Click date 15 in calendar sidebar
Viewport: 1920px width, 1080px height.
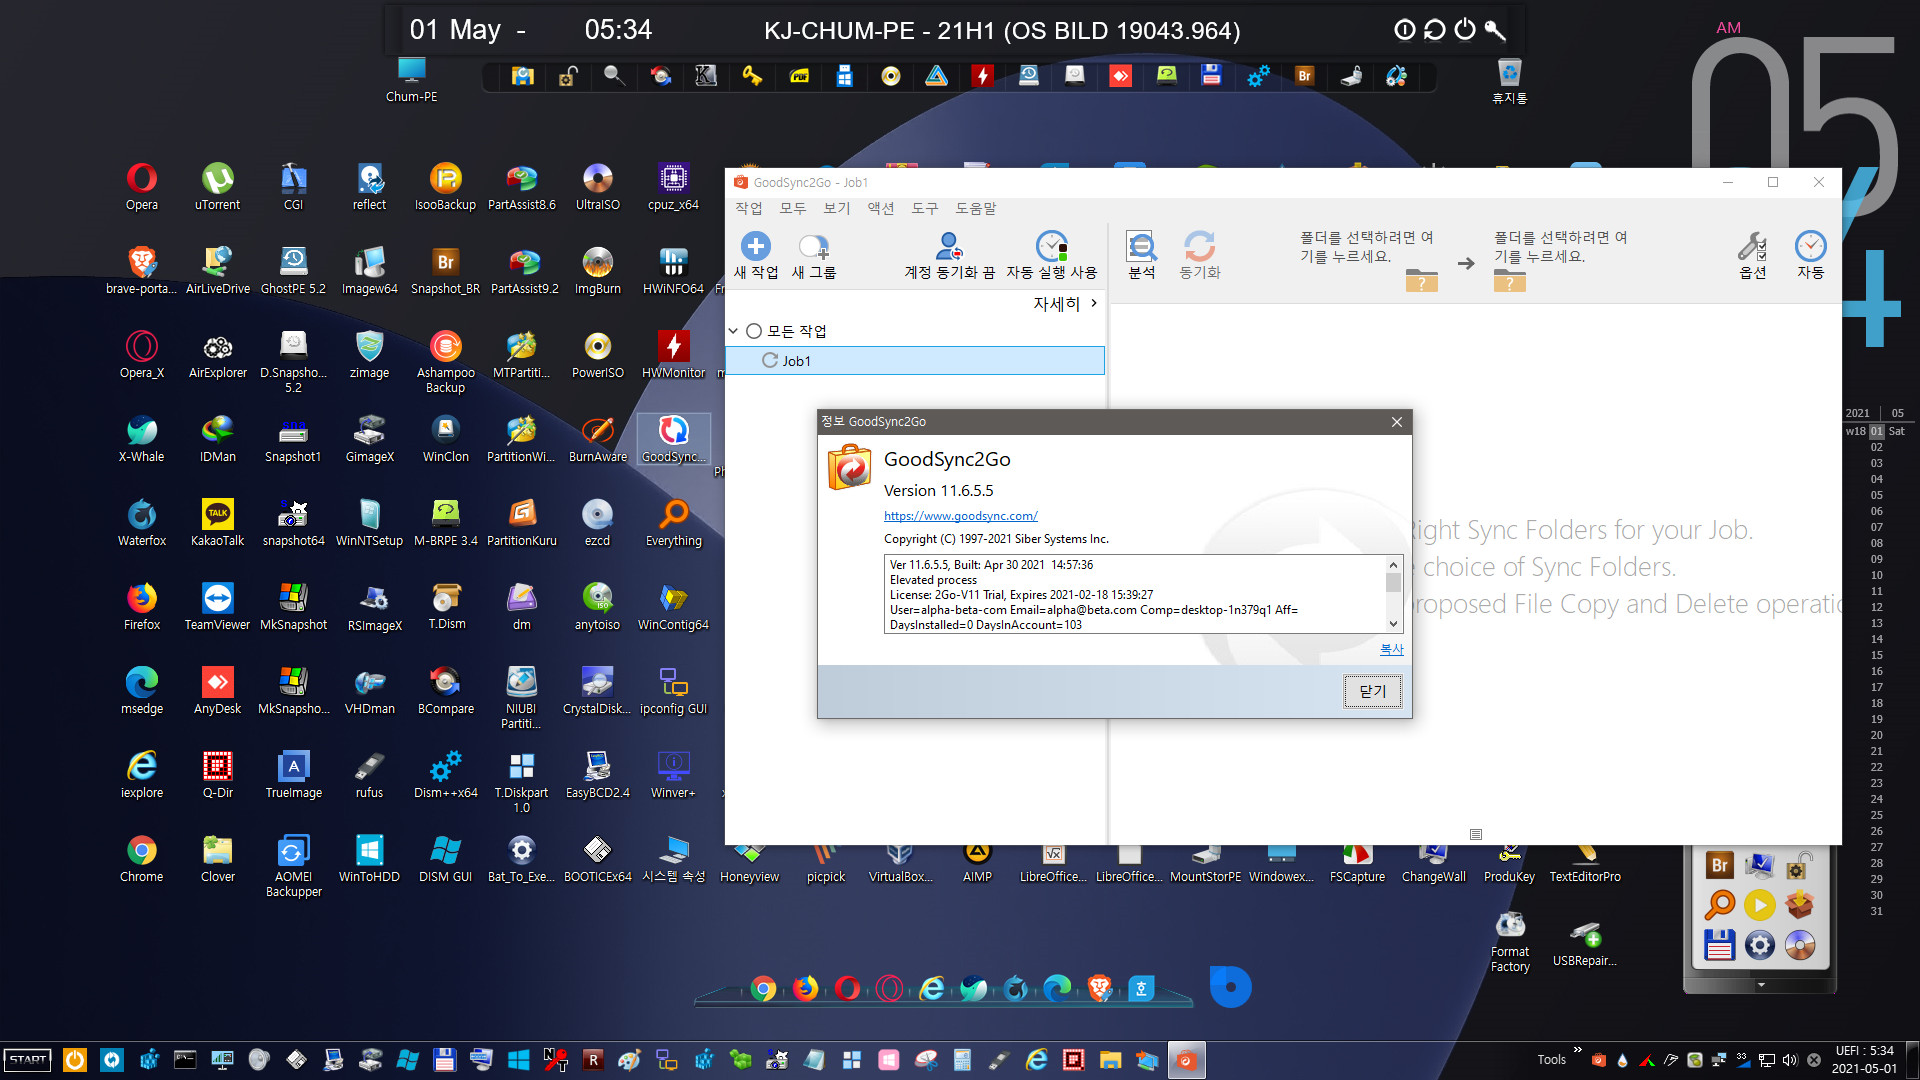click(x=1877, y=655)
